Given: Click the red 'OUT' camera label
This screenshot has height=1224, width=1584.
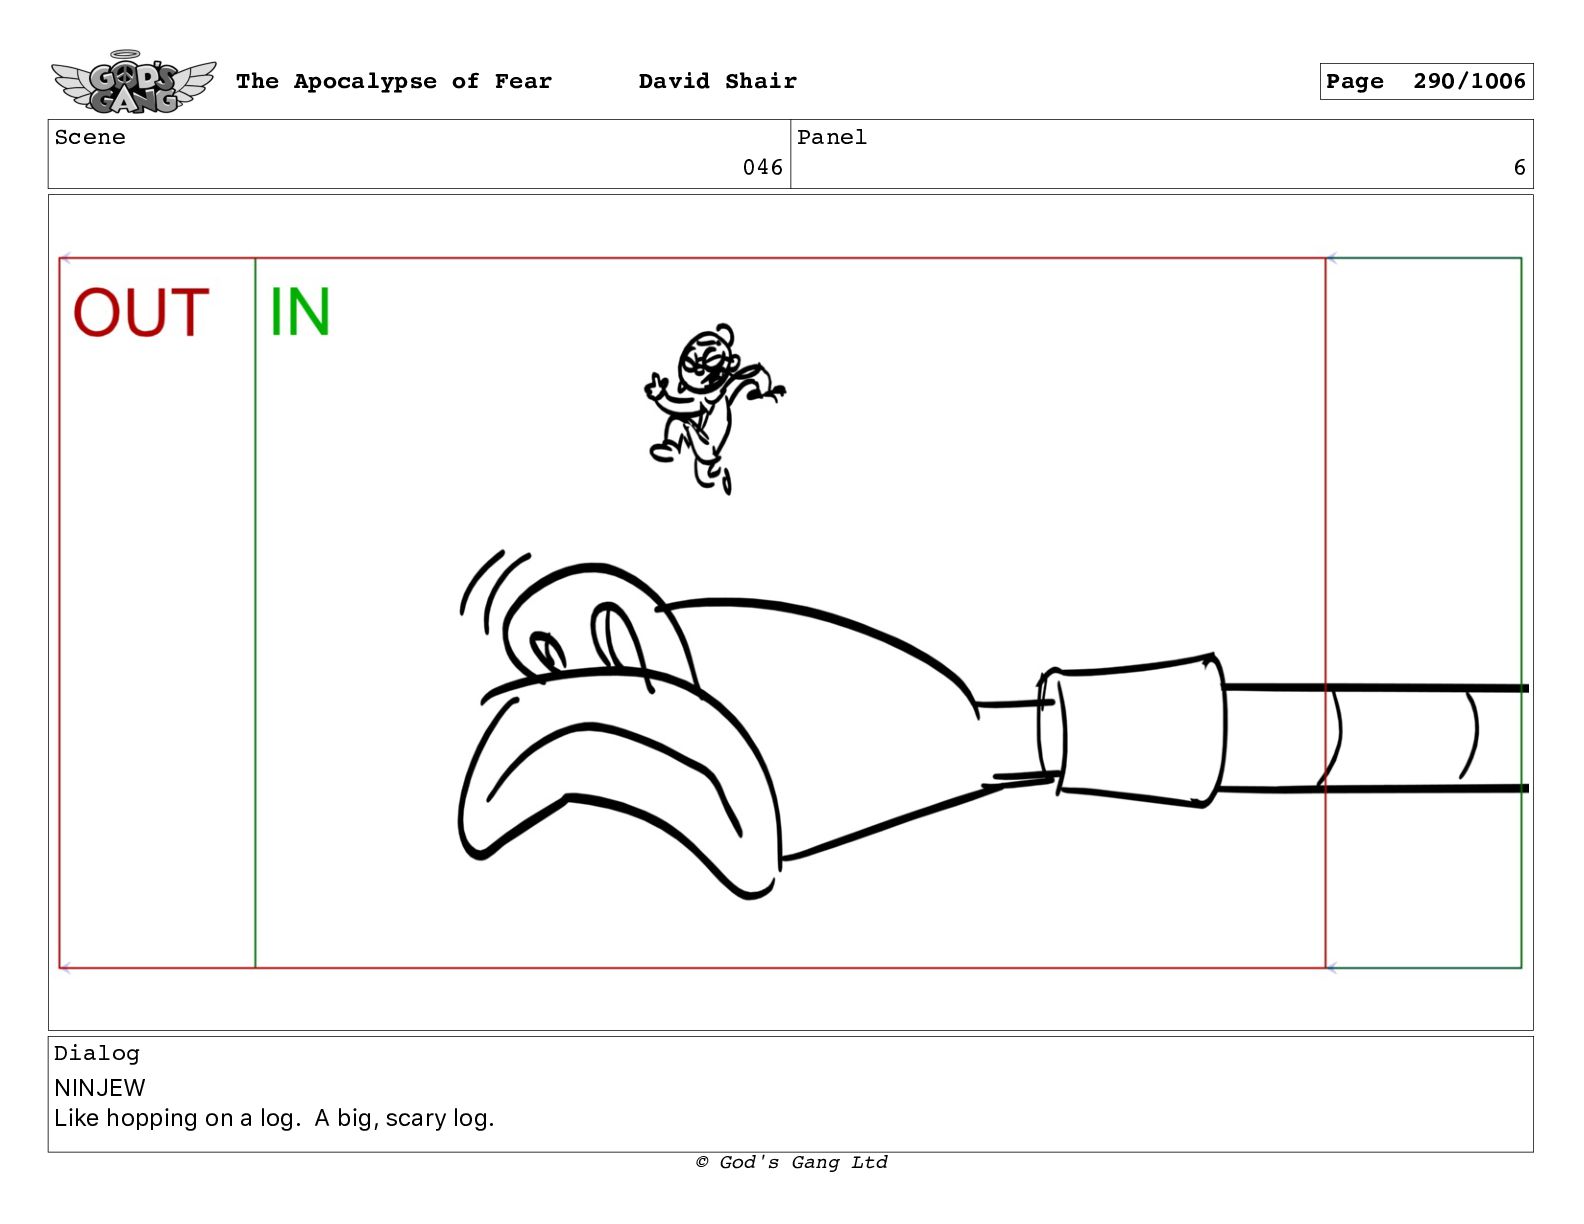Looking at the screenshot, I should pos(141,313).
